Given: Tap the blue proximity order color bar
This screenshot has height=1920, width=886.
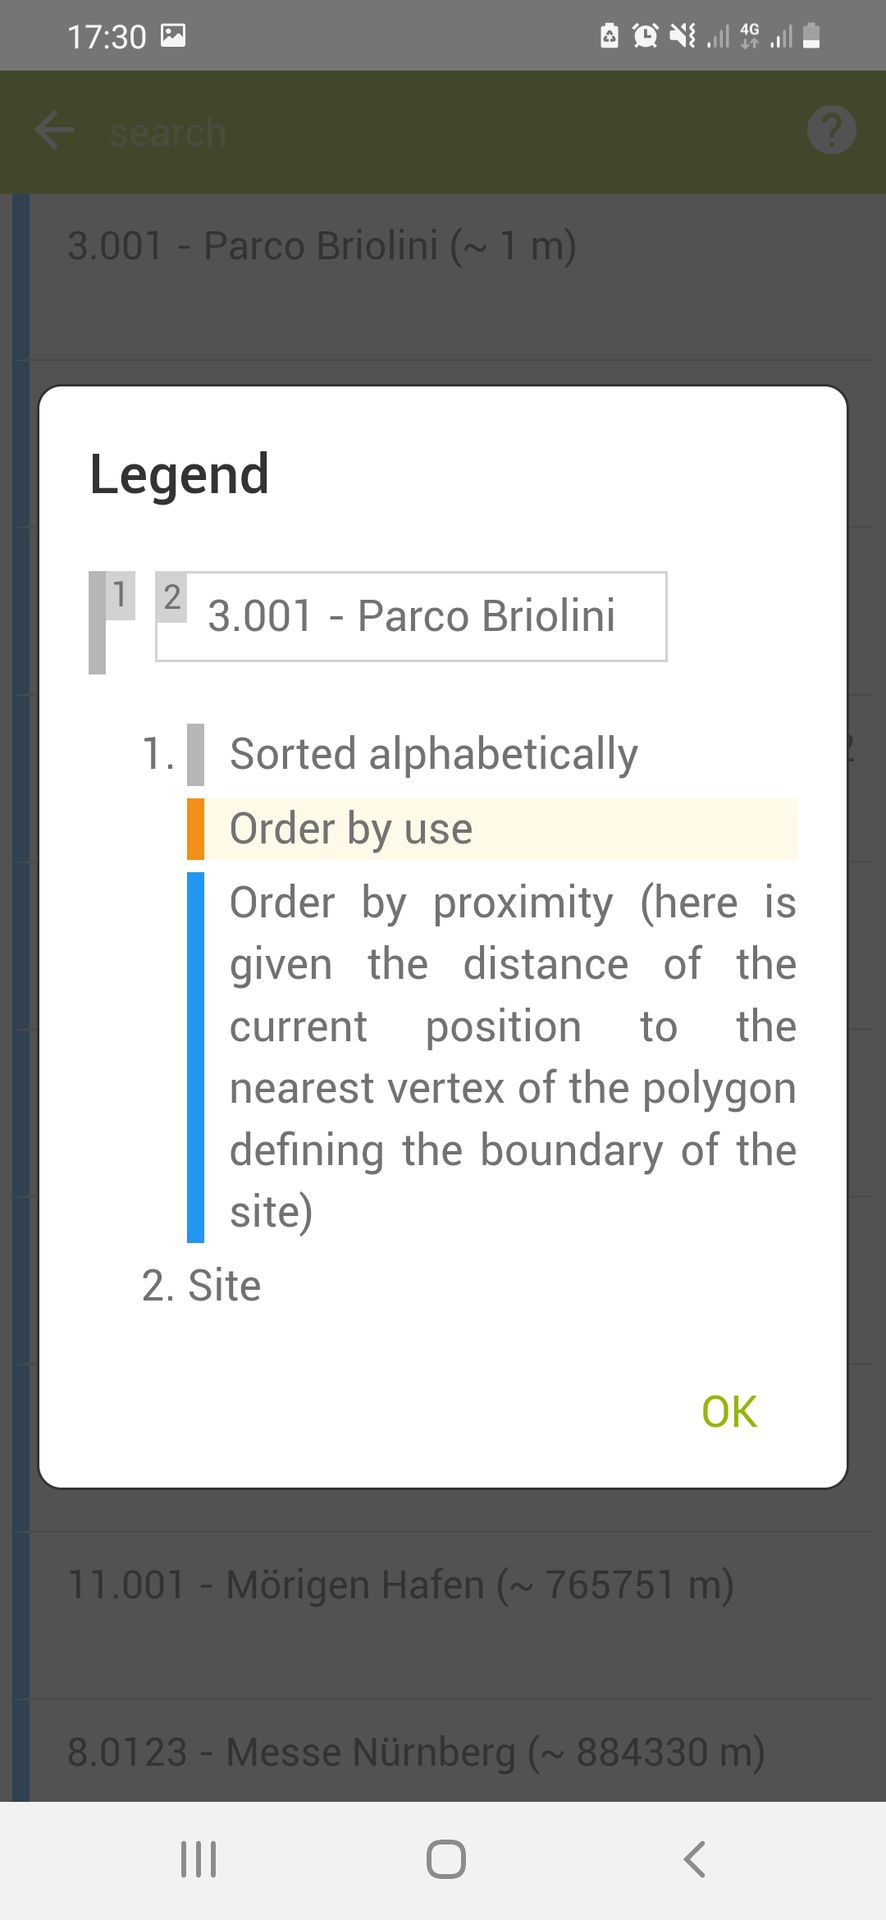Looking at the screenshot, I should click(196, 1056).
